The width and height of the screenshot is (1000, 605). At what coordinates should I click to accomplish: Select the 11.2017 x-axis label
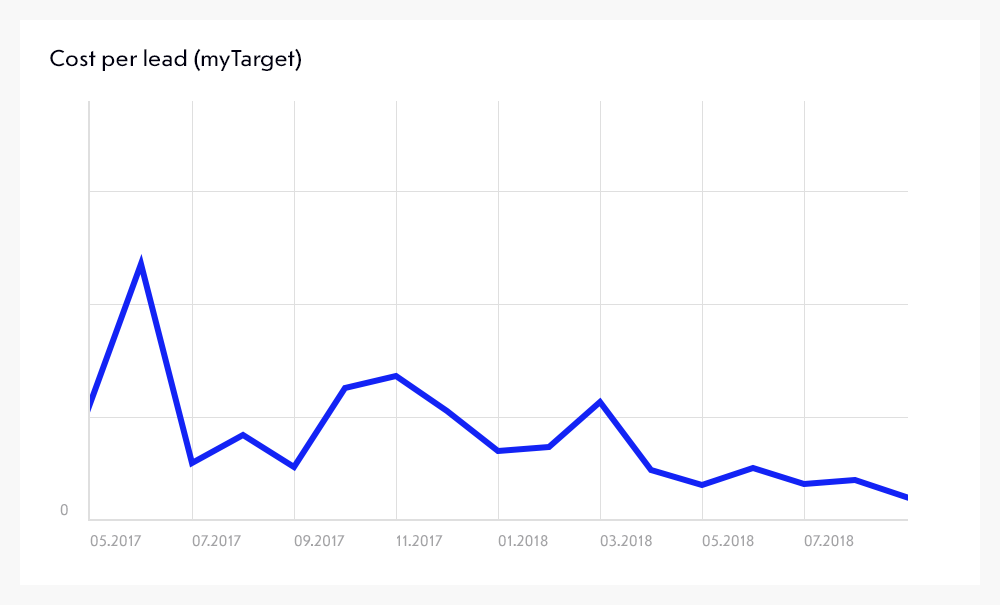421,541
